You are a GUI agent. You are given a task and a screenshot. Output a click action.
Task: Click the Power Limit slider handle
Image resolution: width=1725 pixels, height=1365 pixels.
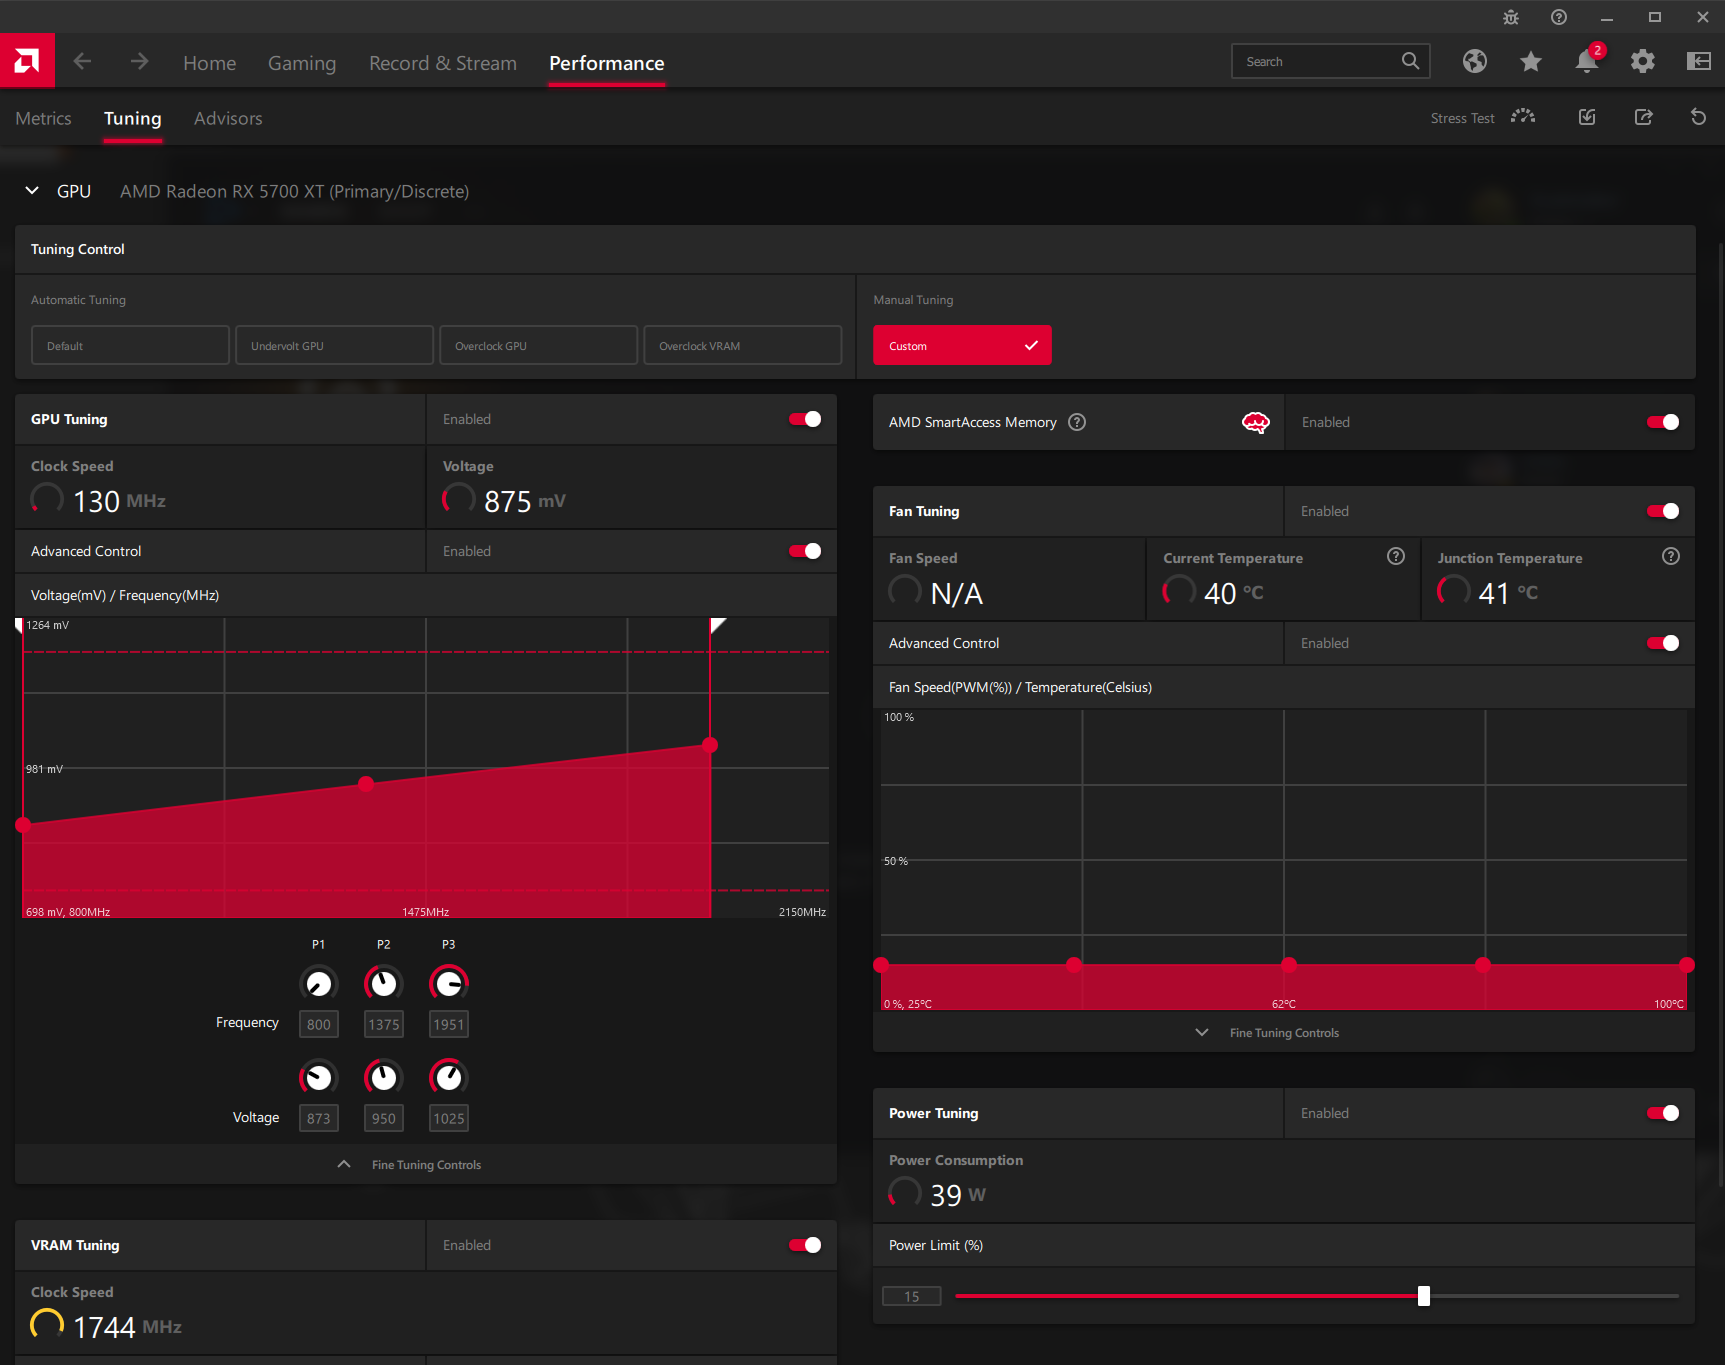click(1424, 1296)
